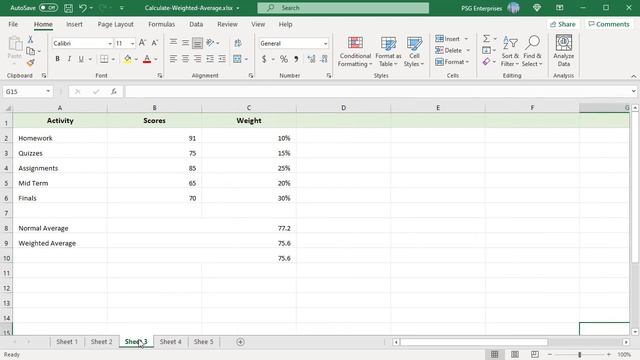Switch to the Review tab
Image resolution: width=640 pixels, height=360 pixels.
tap(227, 24)
